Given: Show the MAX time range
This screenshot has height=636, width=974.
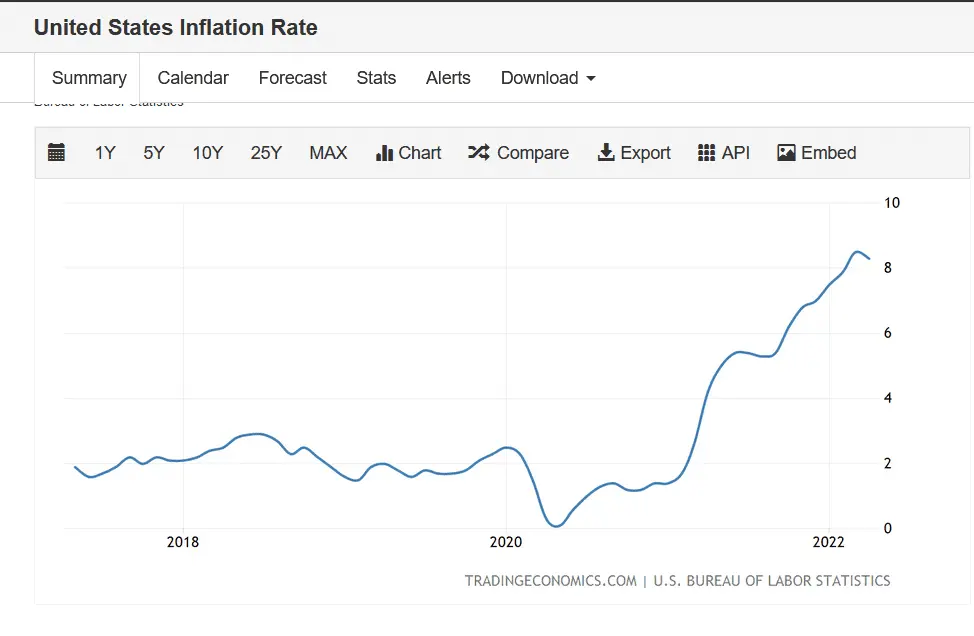Looking at the screenshot, I should click(x=328, y=153).
